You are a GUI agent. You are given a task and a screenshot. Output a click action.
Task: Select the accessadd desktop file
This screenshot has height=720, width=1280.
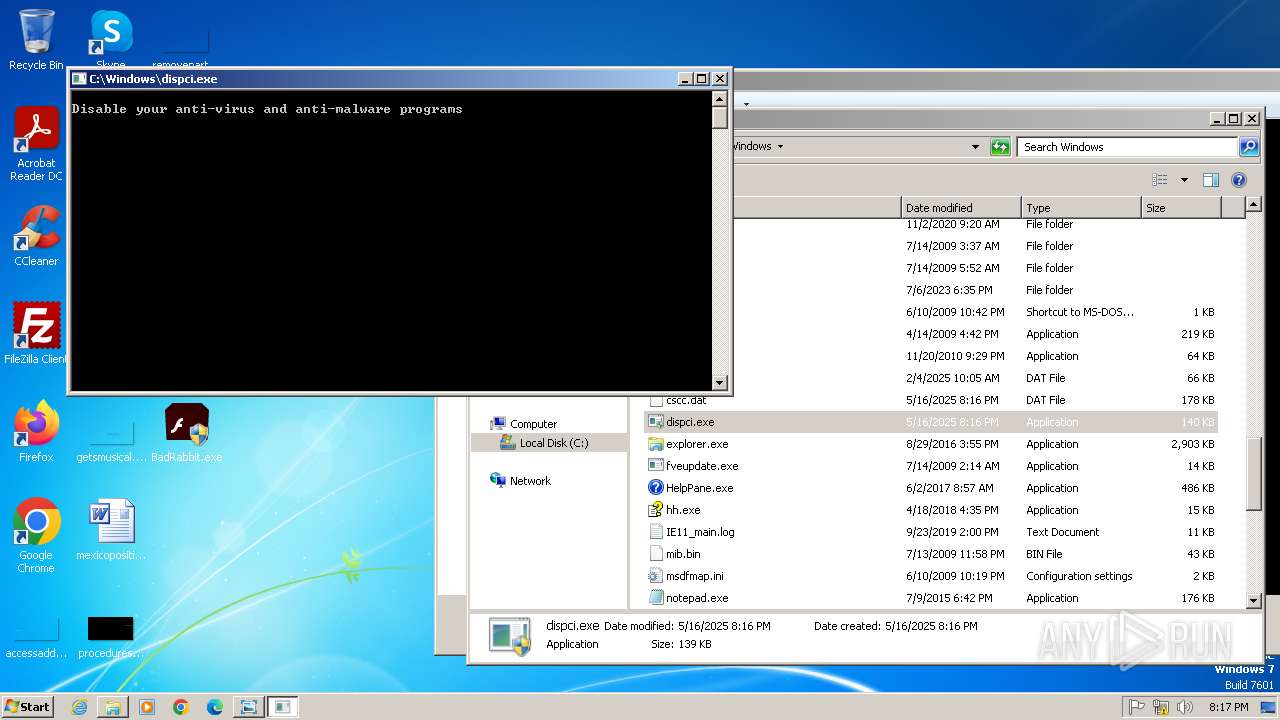36,635
